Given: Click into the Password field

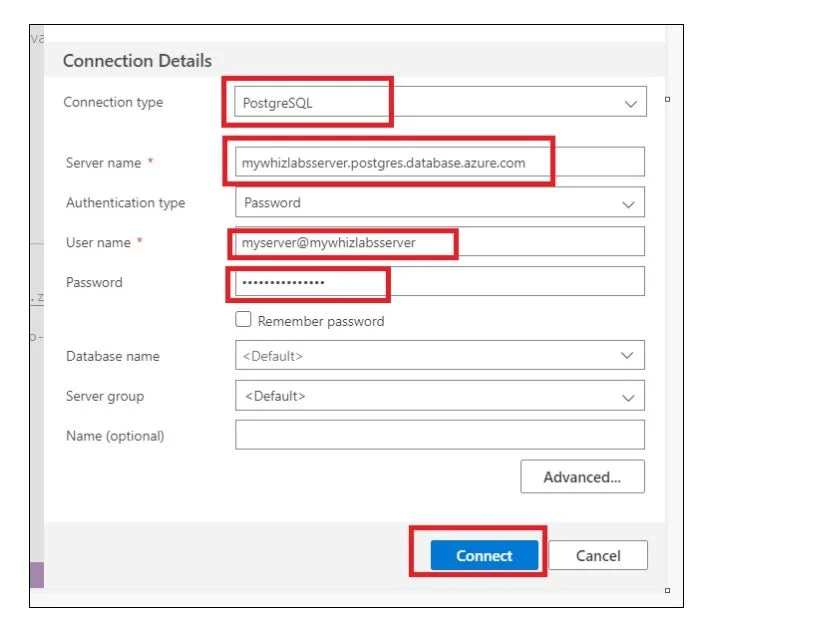Looking at the screenshot, I should 439,281.
